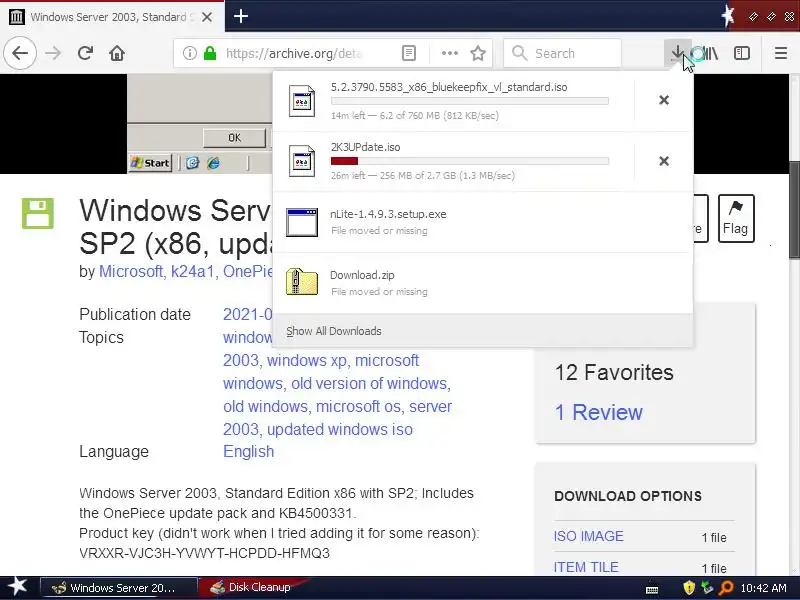Image resolution: width=800 pixels, height=600 pixels.
Task: Open the 'windows xp' topic link
Action: click(307, 361)
